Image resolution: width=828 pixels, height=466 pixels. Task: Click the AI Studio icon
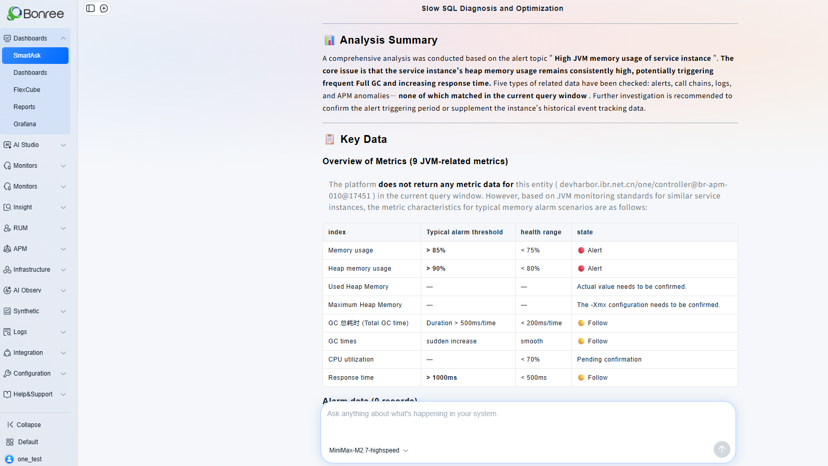[x=7, y=145]
